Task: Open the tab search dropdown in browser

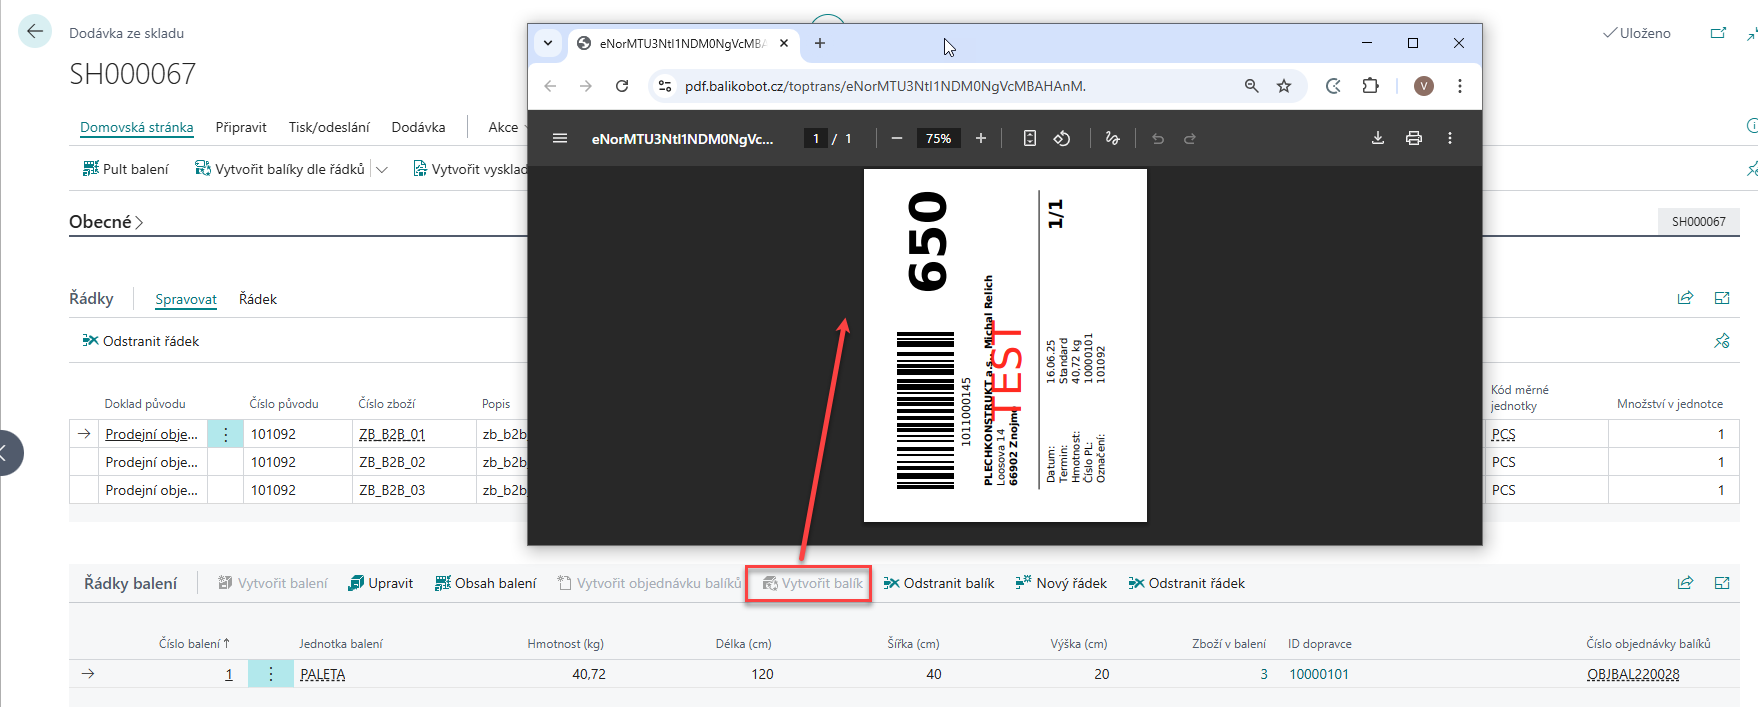Action: 548,43
